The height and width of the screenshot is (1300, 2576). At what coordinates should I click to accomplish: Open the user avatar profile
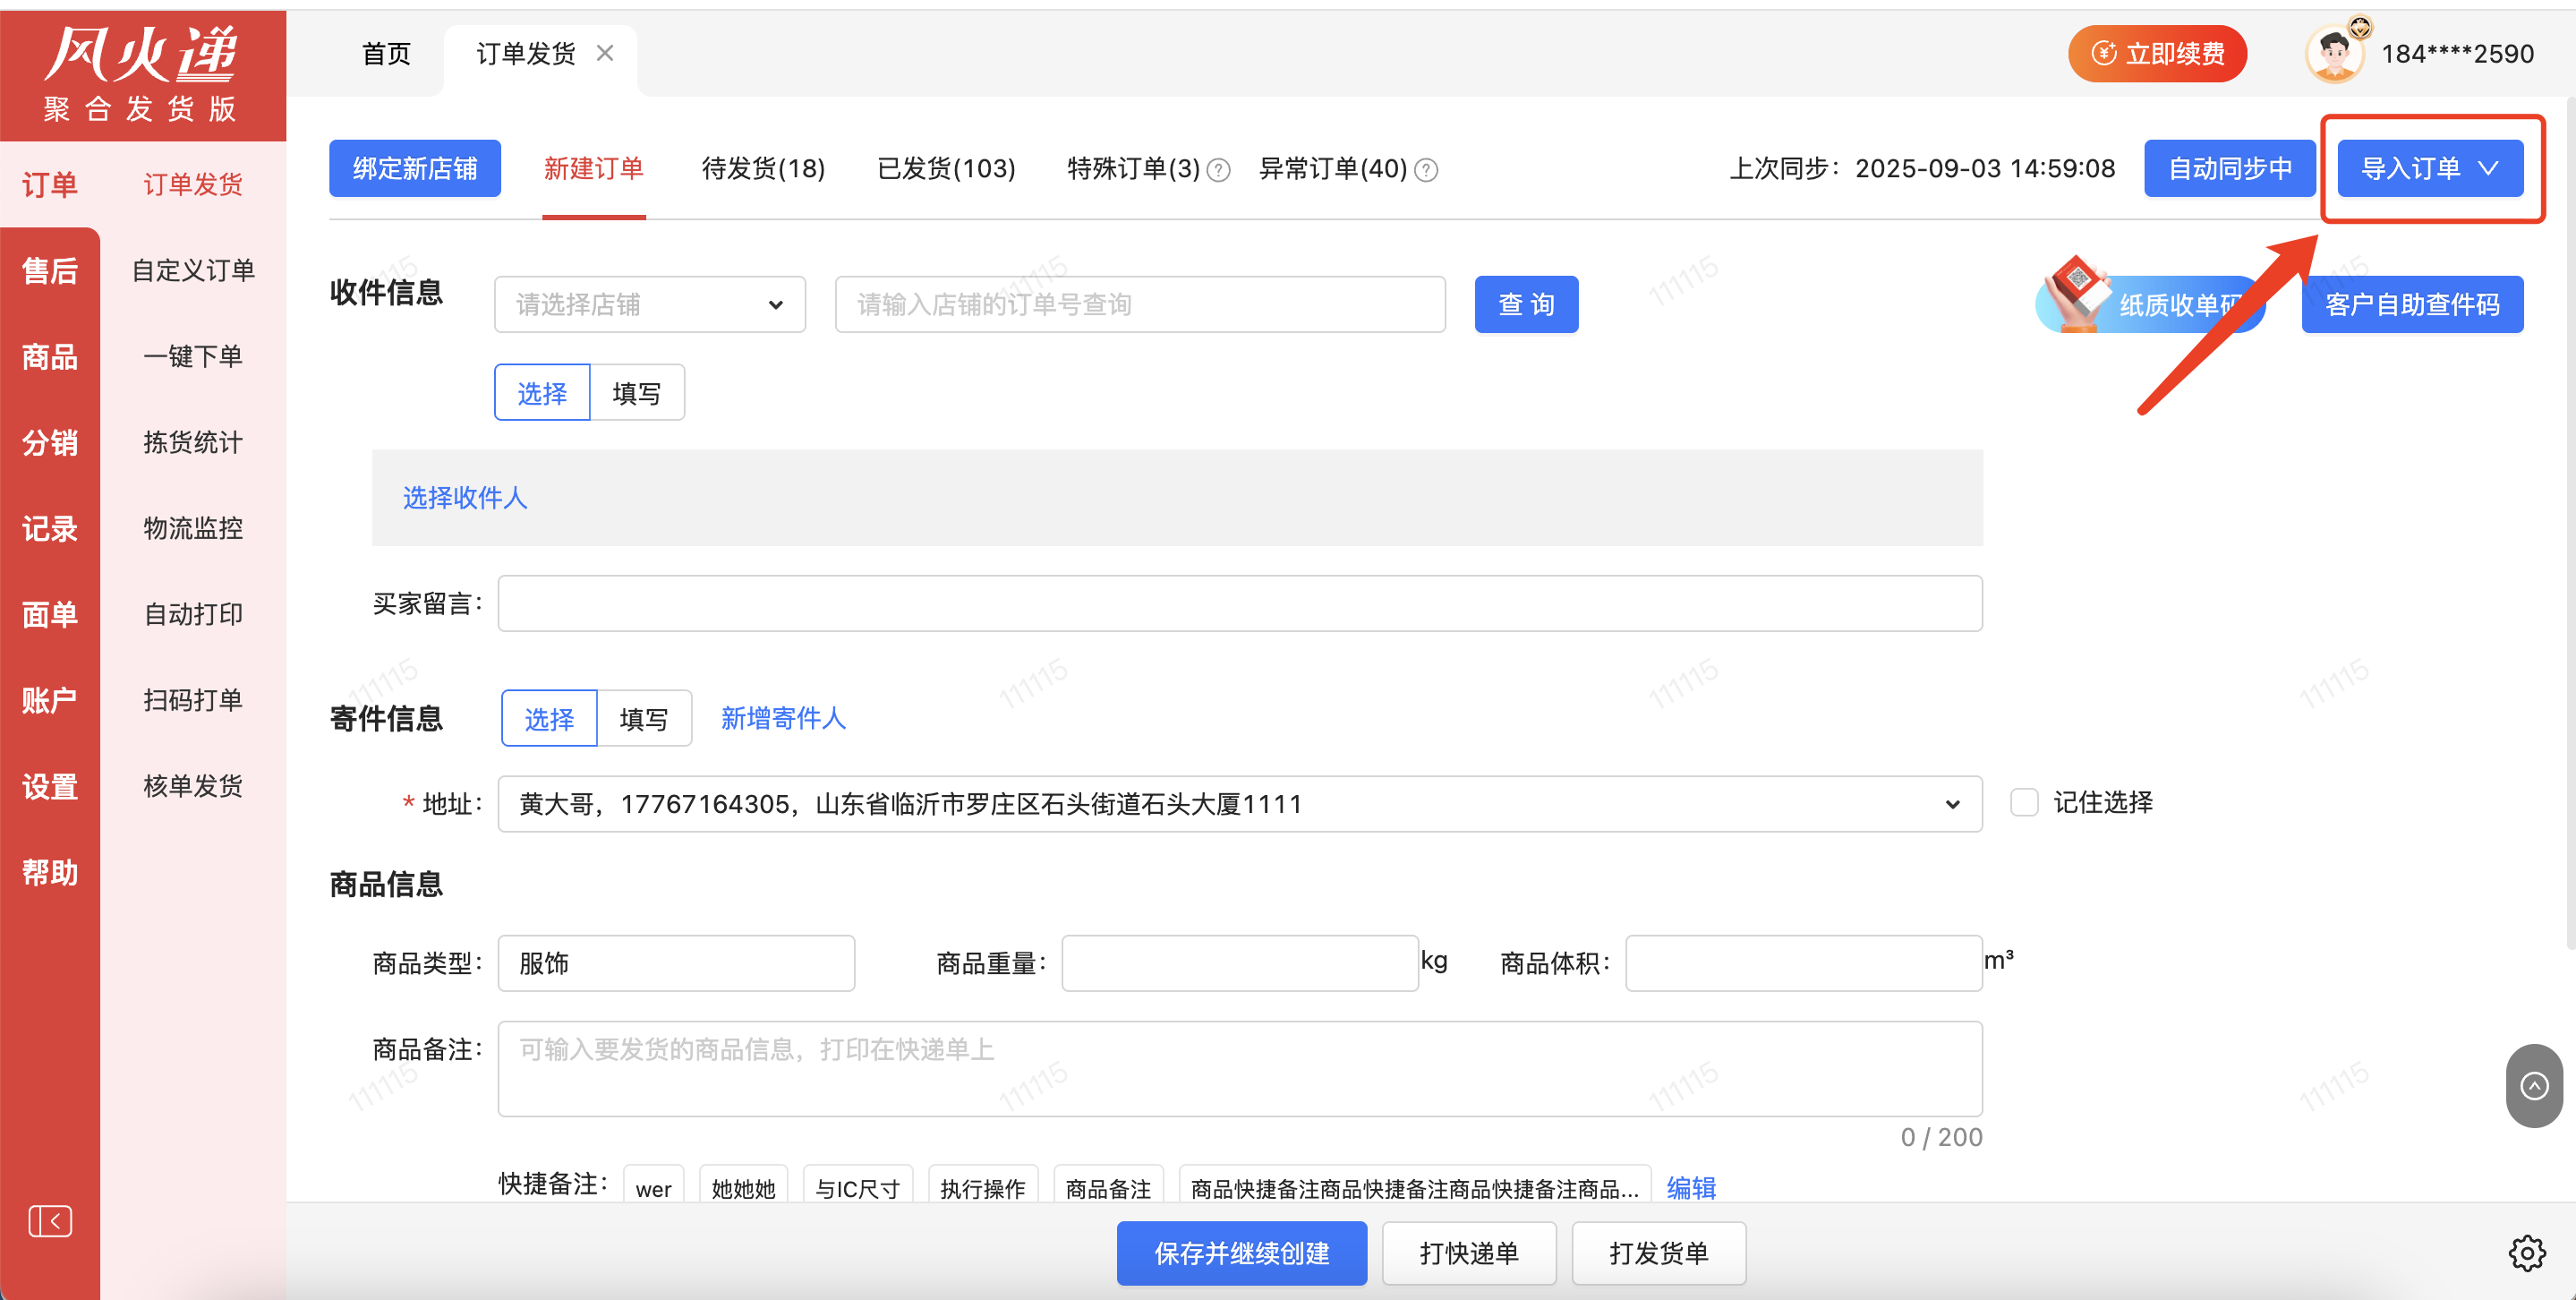(x=2336, y=53)
